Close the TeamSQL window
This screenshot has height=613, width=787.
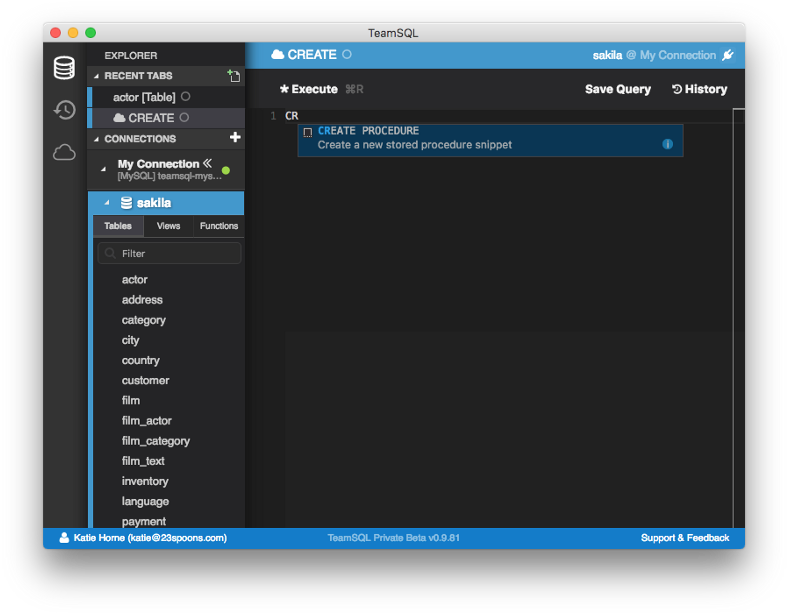click(56, 33)
